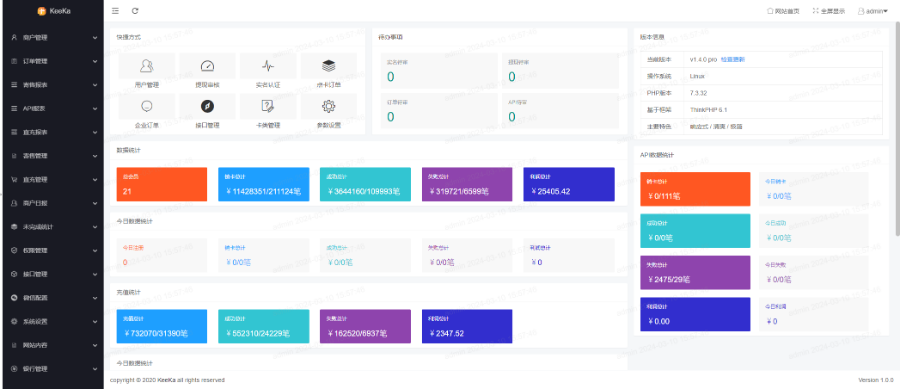This screenshot has width=900, height=389.
Task: Click the person icon beside 商户管理
Action: 14,37
